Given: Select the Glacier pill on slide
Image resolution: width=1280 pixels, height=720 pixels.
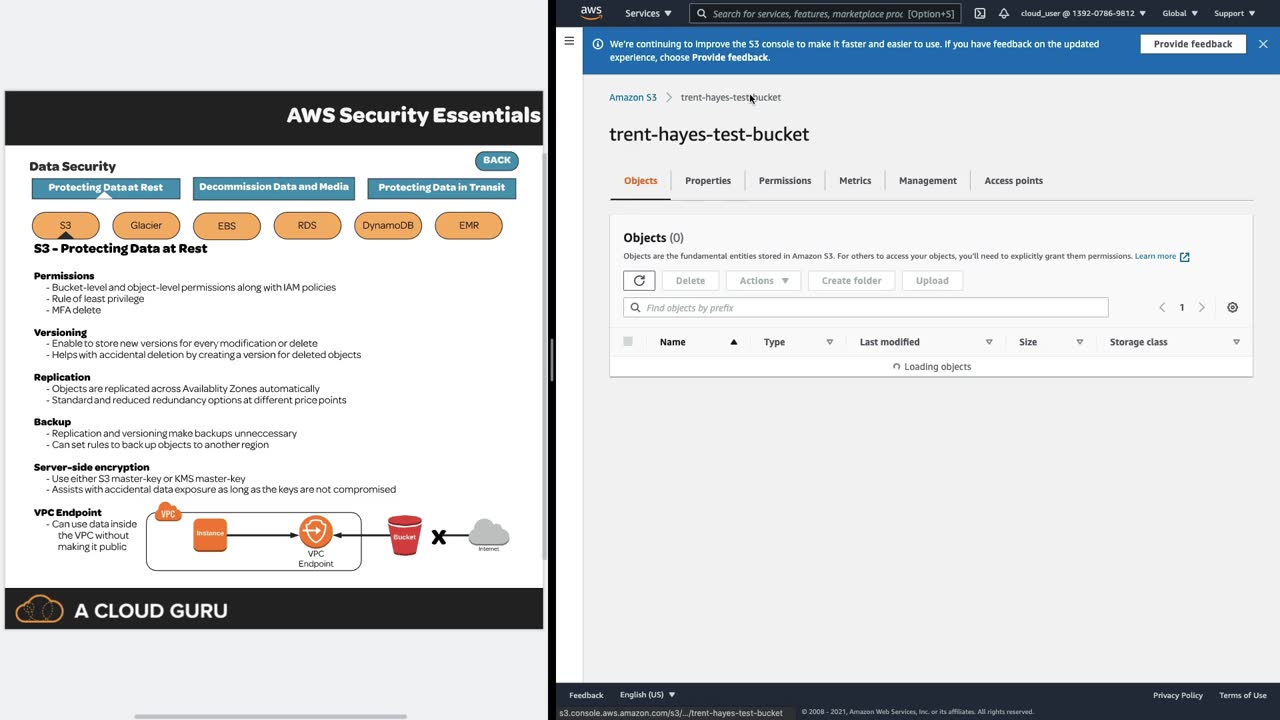Looking at the screenshot, I should [146, 226].
